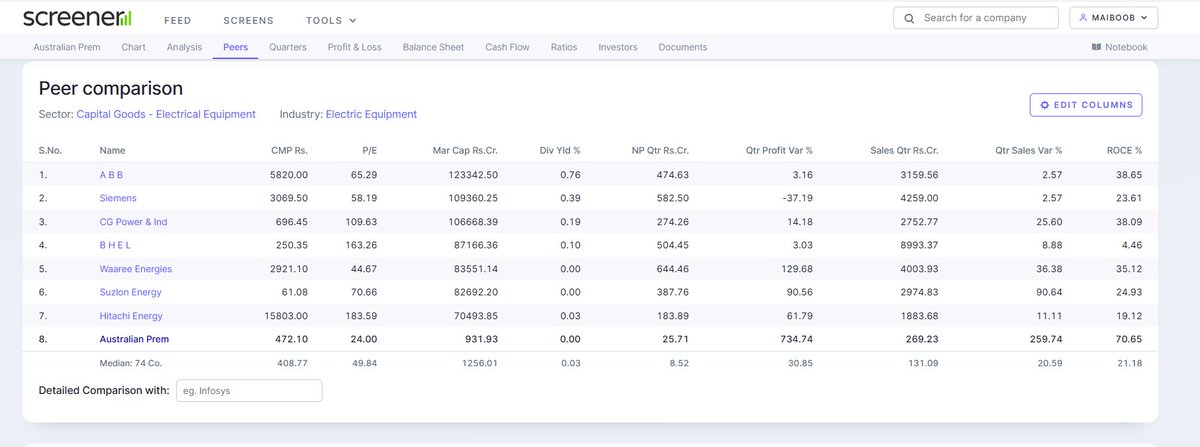Go to FEED in top navigation
Viewport: 1200px width, 447px height.
(x=177, y=20)
